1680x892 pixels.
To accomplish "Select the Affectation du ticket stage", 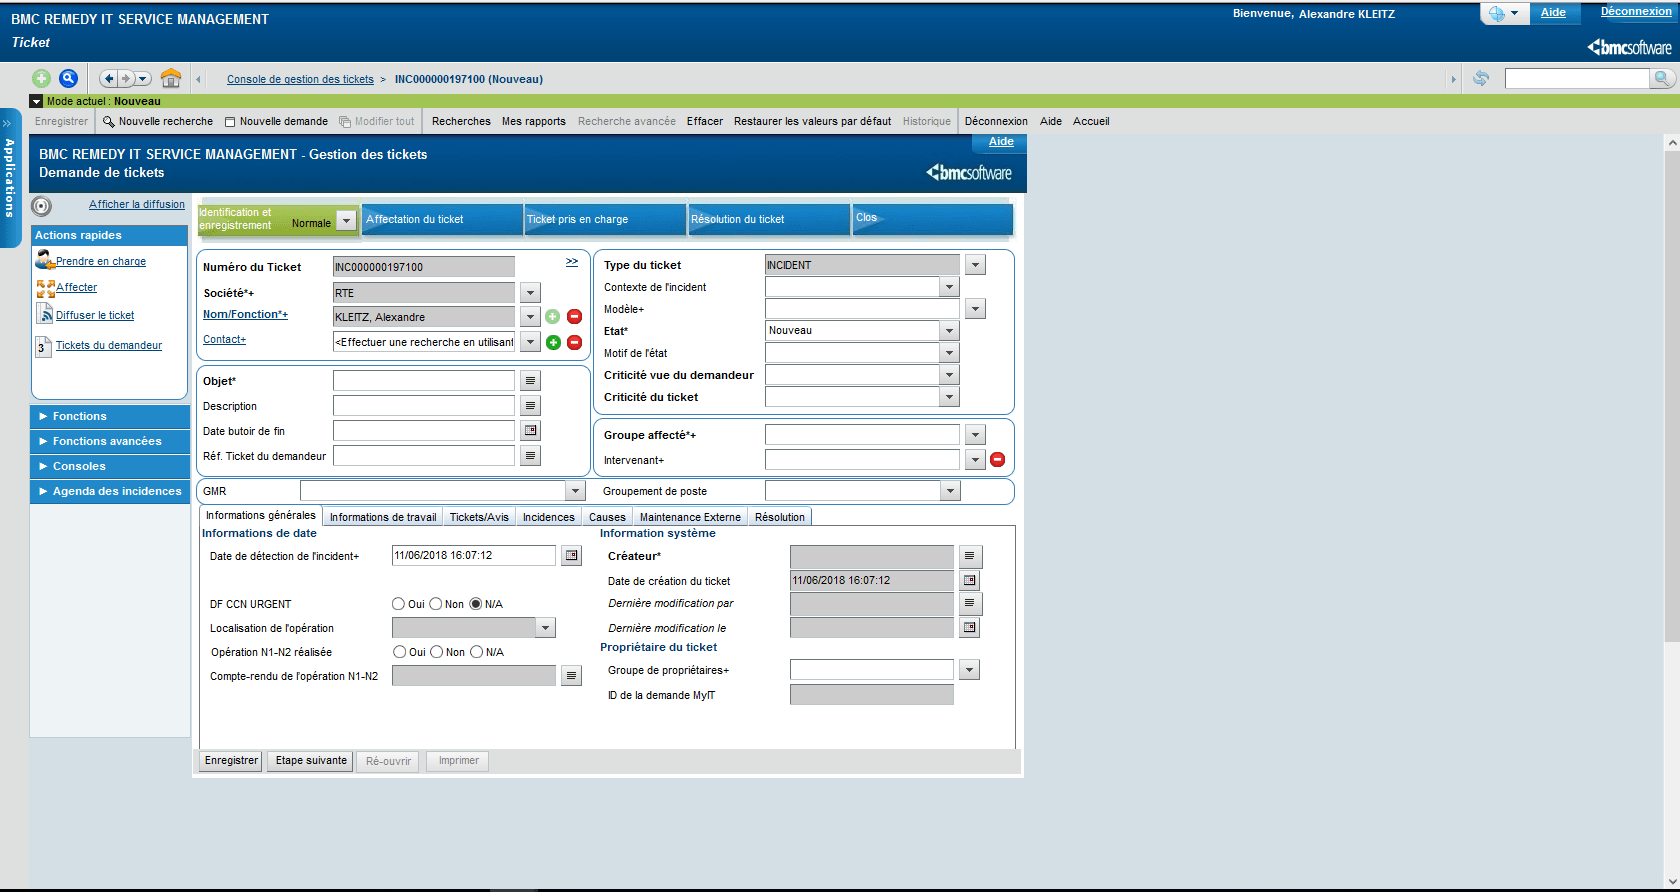I will pyautogui.click(x=443, y=219).
